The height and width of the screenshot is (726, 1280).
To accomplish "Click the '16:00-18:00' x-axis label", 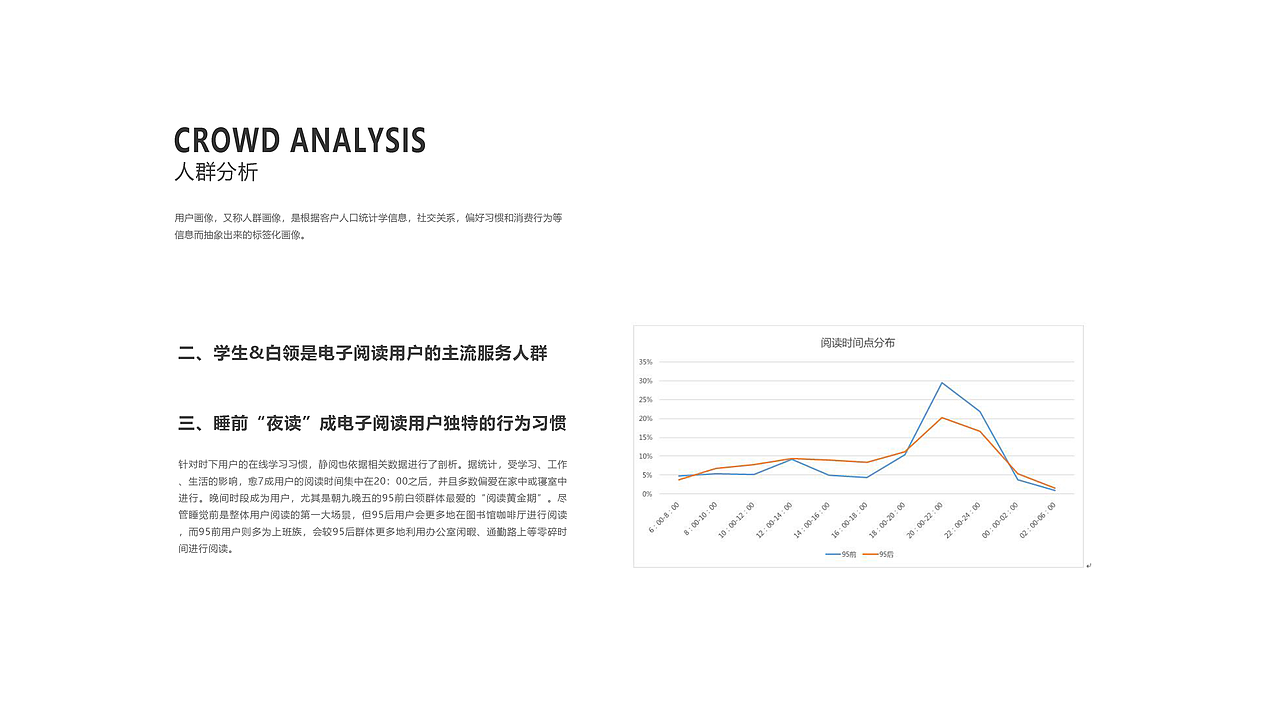I will click(x=848, y=520).
